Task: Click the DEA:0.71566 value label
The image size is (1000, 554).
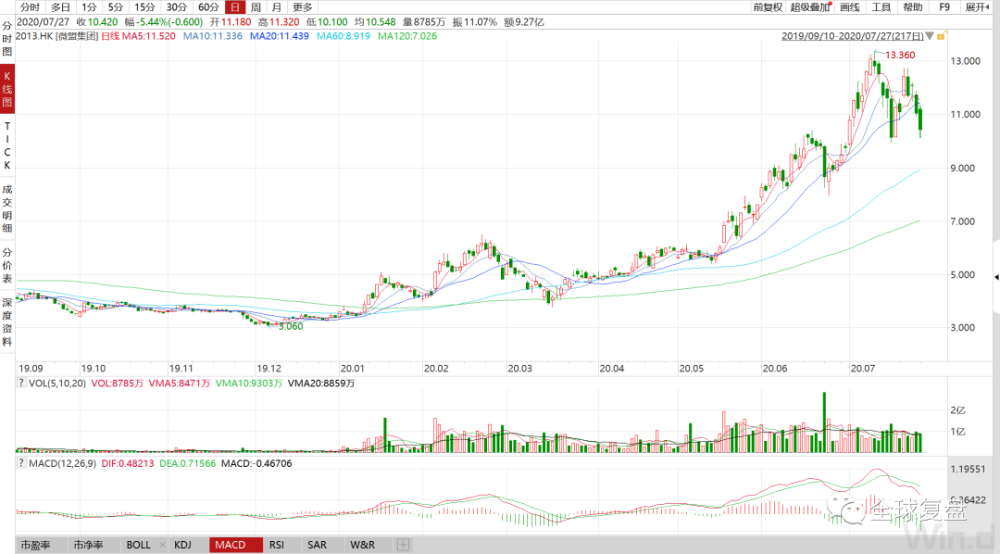Action: pos(188,463)
